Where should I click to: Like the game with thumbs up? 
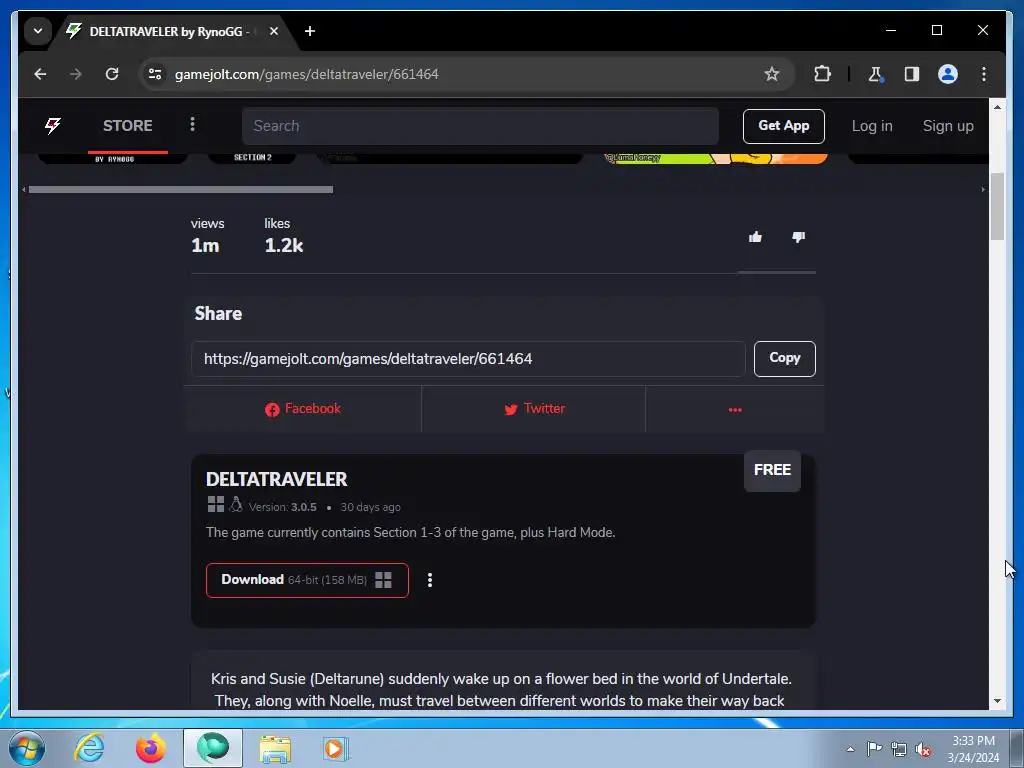[756, 237]
